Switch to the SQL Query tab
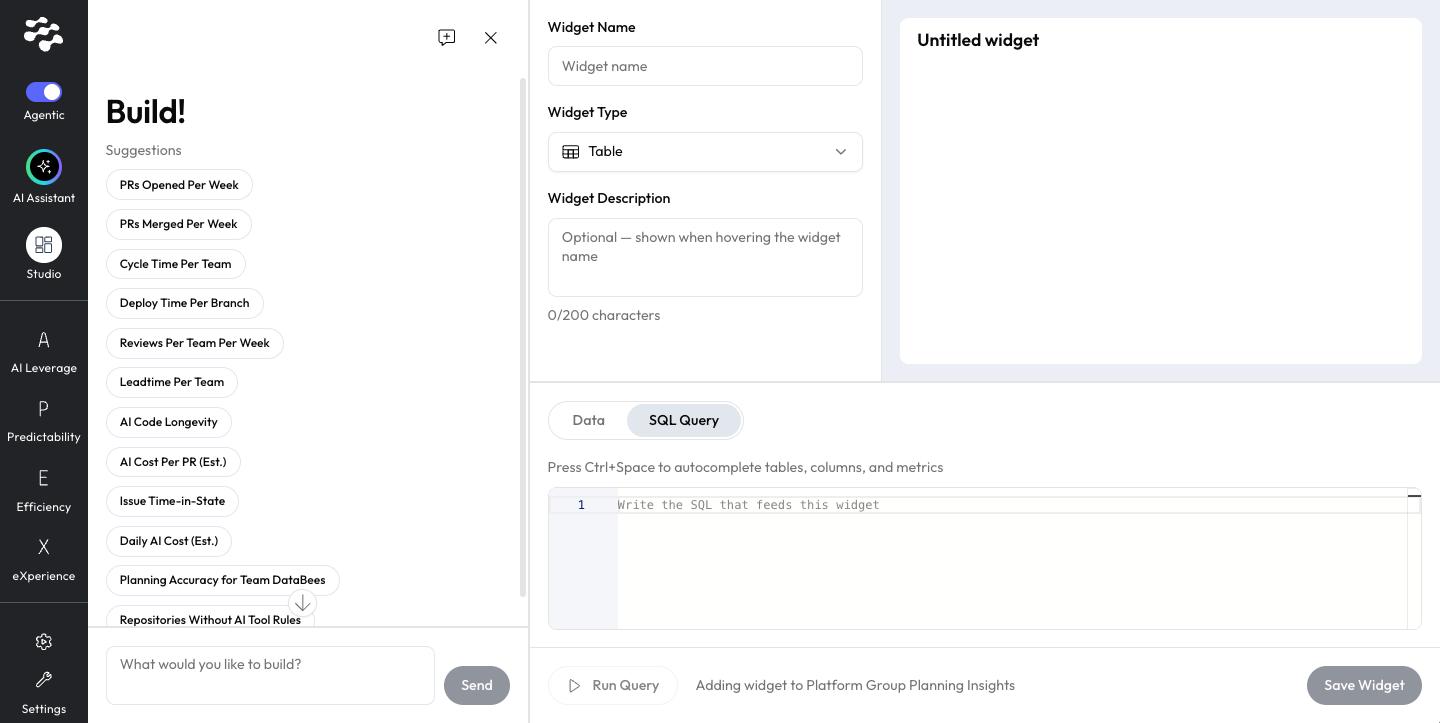This screenshot has width=1440, height=723. [684, 420]
